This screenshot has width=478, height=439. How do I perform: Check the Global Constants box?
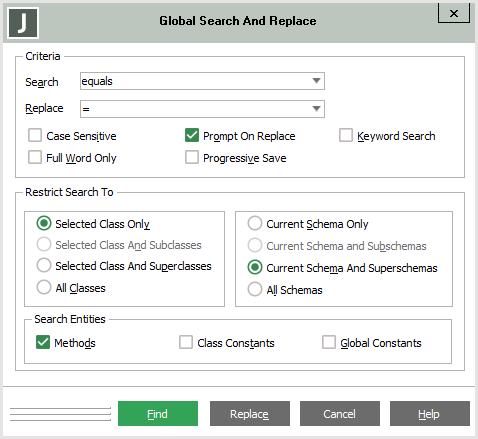(x=329, y=342)
